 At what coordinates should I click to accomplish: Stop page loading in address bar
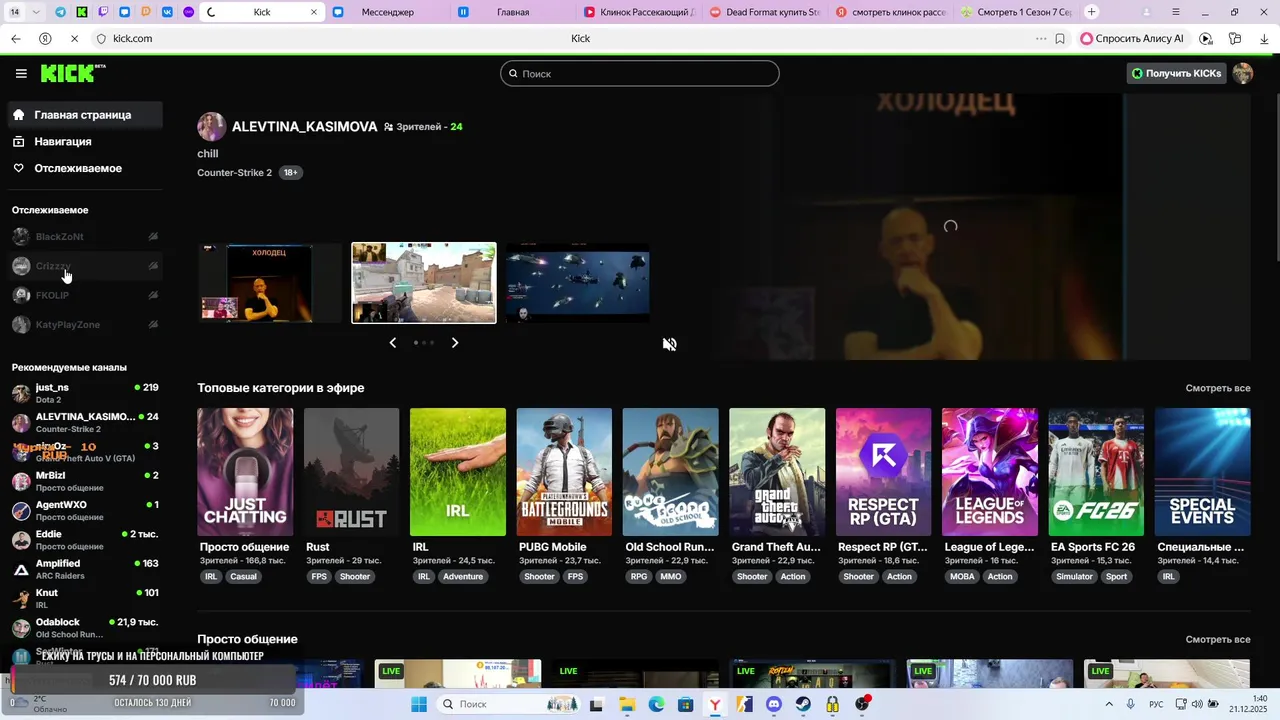pos(76,39)
